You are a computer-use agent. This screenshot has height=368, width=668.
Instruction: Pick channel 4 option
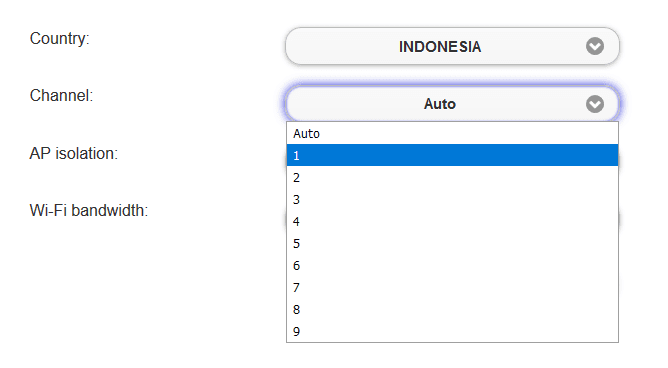[x=452, y=221]
